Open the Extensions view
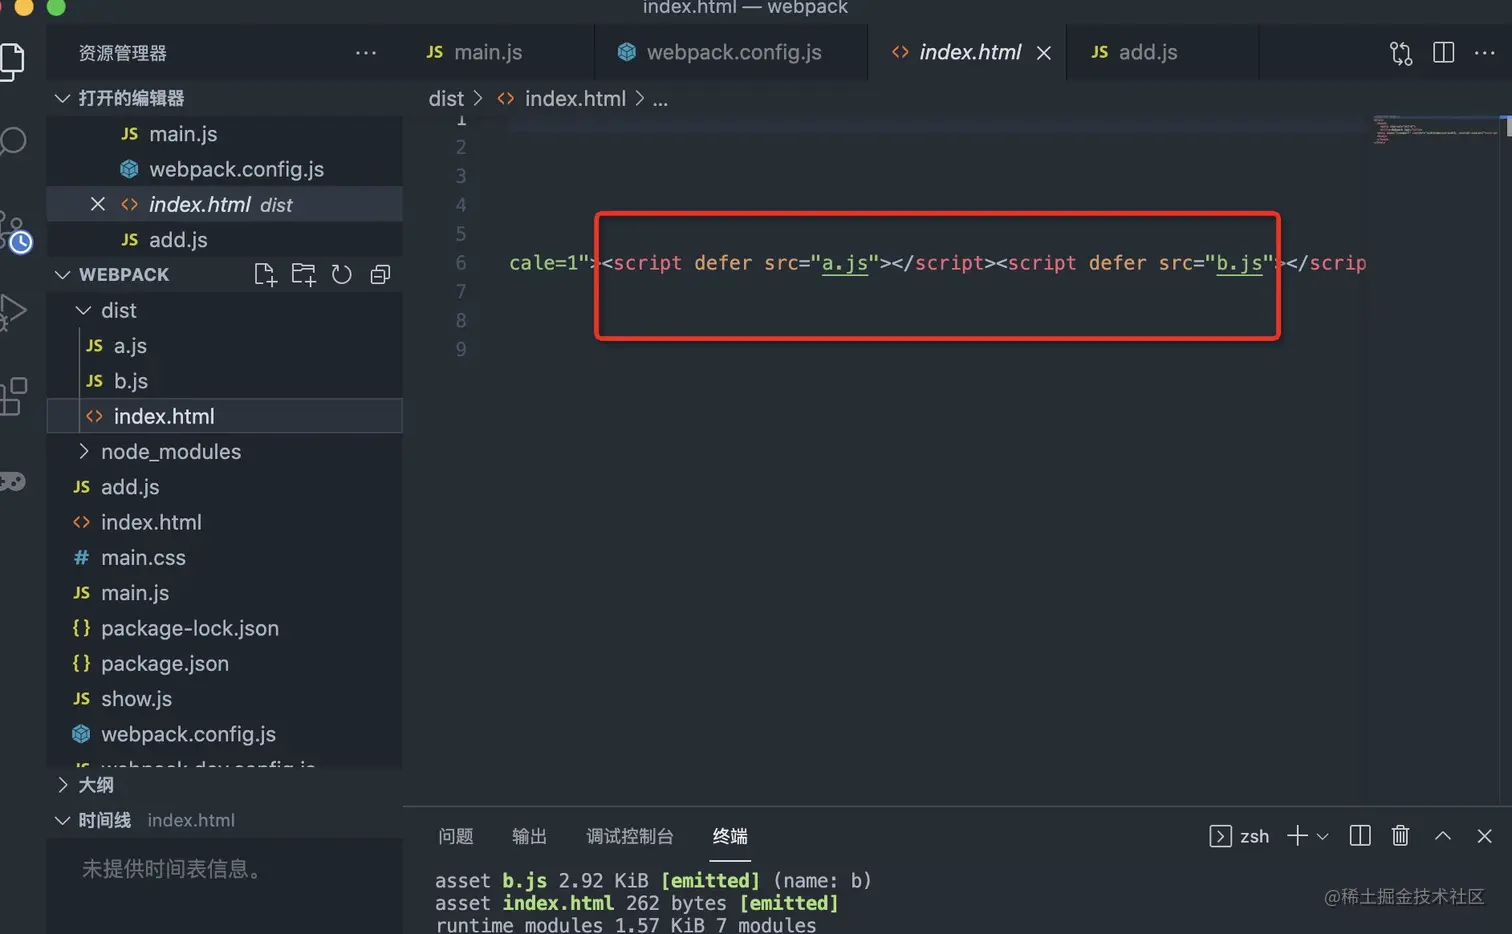 tap(13, 397)
